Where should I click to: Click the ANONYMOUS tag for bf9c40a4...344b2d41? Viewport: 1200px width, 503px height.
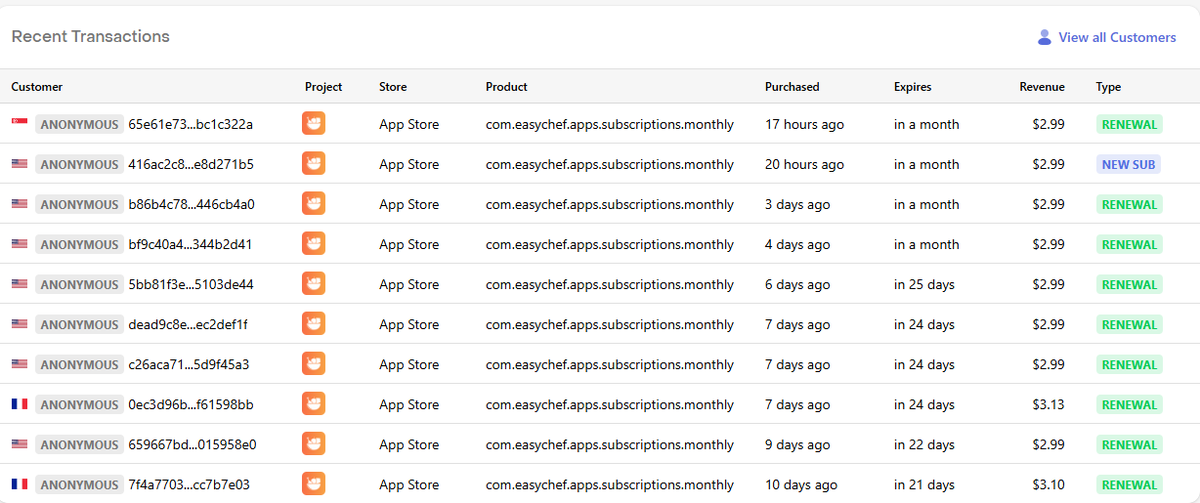click(79, 244)
